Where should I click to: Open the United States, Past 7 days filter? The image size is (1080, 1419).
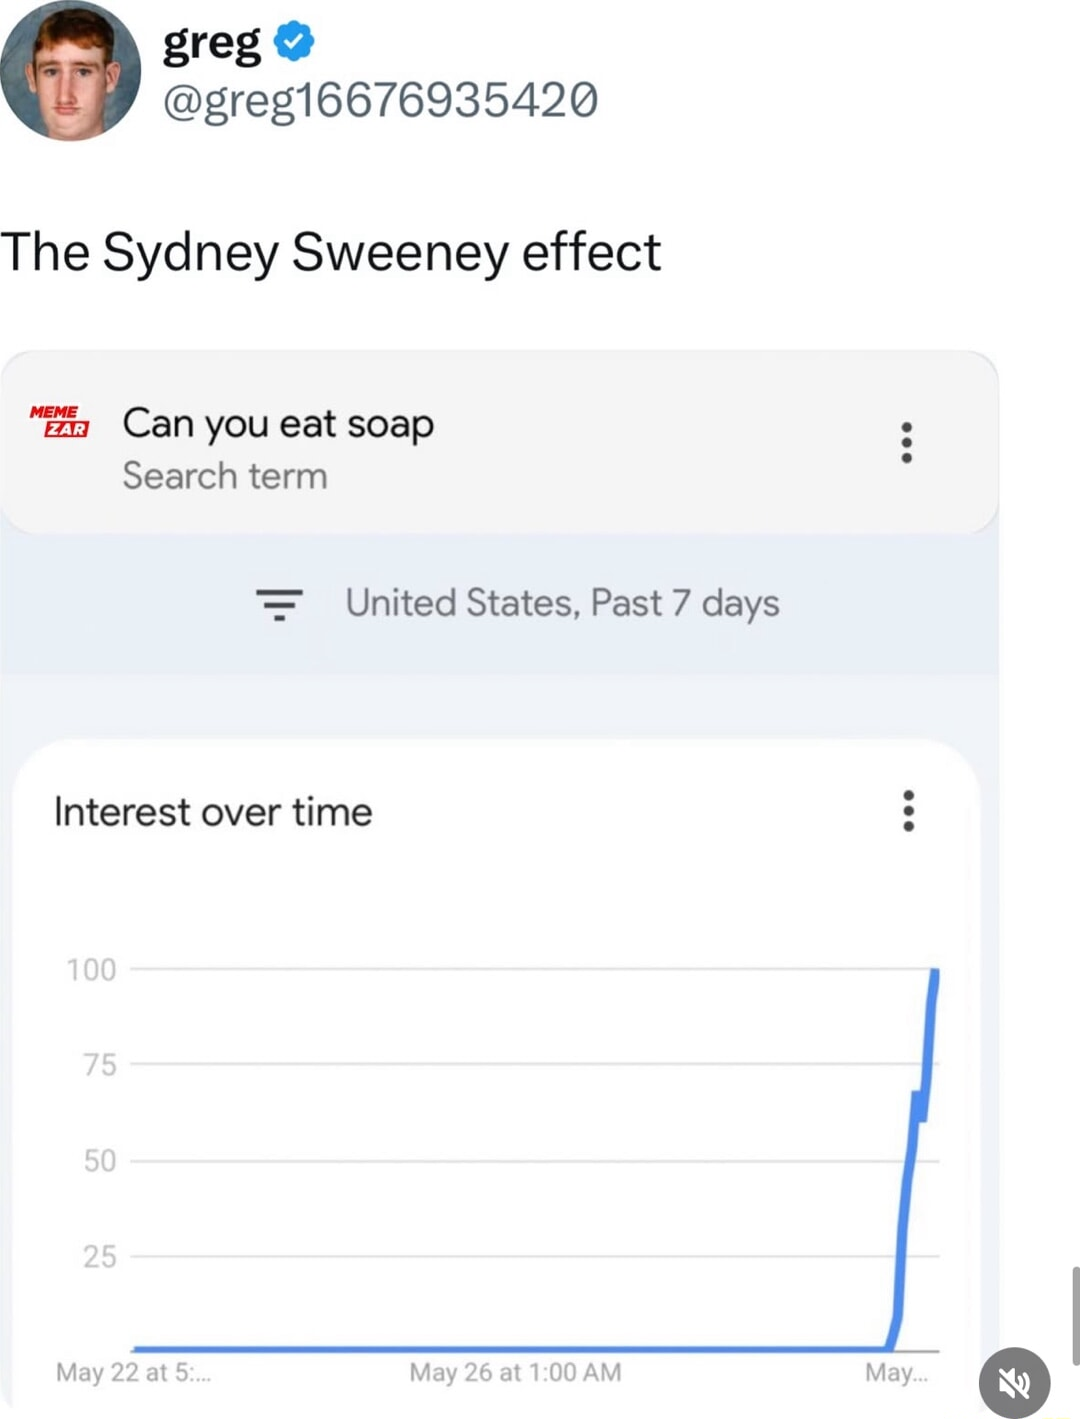coord(562,603)
